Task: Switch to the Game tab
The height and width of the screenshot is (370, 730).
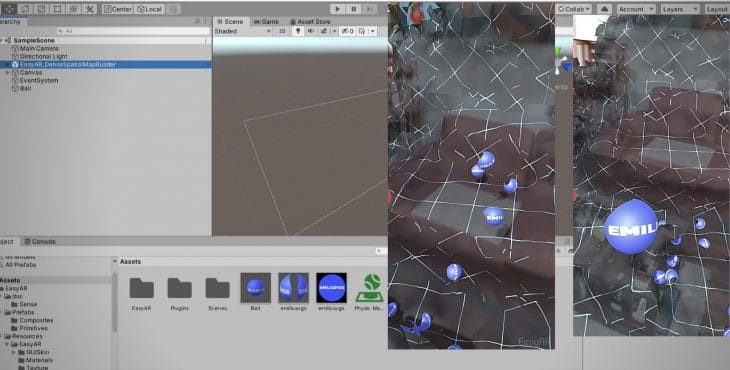Action: (266, 21)
